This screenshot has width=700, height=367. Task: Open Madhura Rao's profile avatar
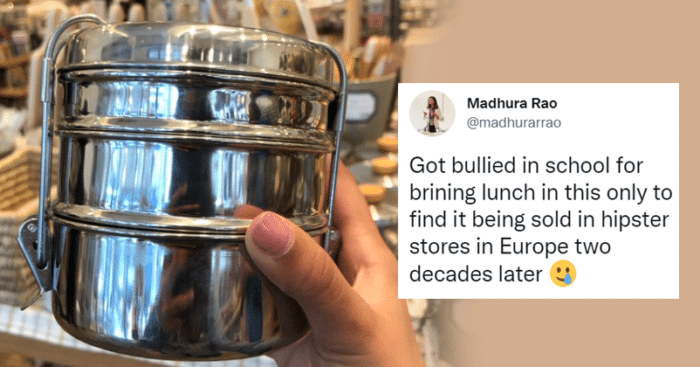pyautogui.click(x=432, y=113)
